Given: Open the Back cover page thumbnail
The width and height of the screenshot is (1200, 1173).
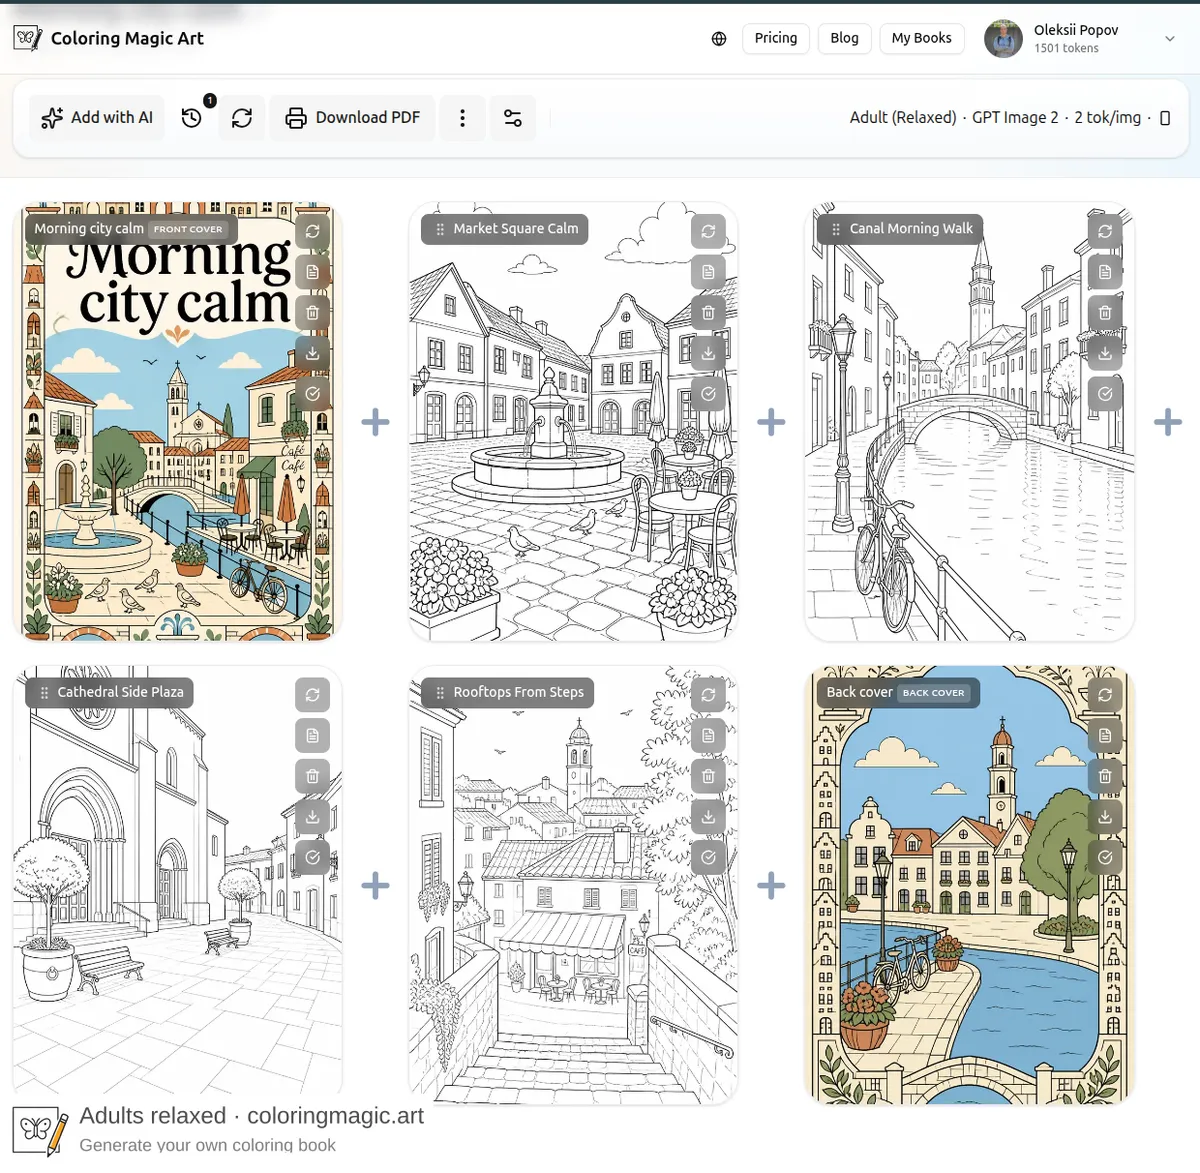Looking at the screenshot, I should click(969, 885).
